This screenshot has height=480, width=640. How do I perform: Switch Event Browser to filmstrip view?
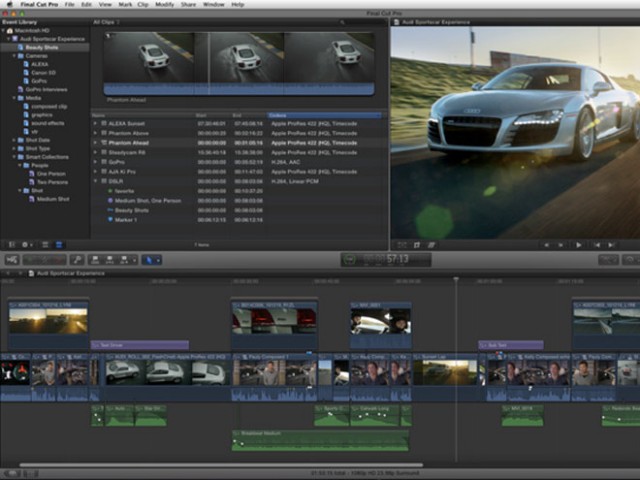click(x=45, y=245)
